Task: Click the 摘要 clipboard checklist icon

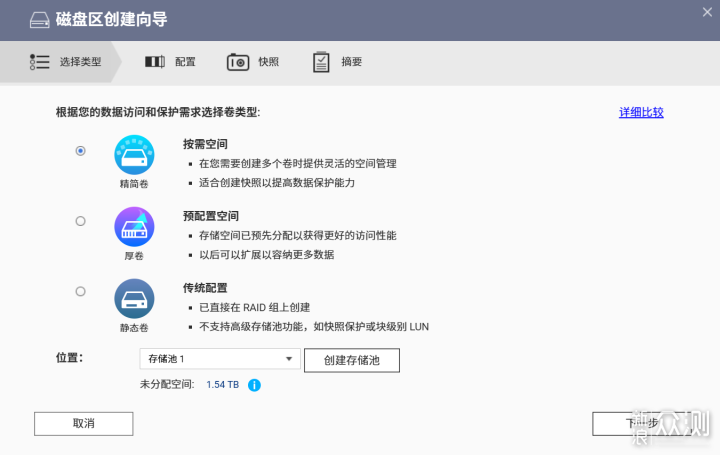Action: (x=321, y=62)
